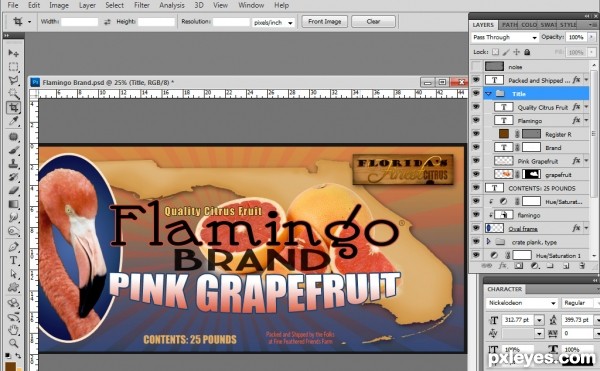This screenshot has width=600, height=371.
Task: Select the Pen tool
Action: click(x=13, y=247)
